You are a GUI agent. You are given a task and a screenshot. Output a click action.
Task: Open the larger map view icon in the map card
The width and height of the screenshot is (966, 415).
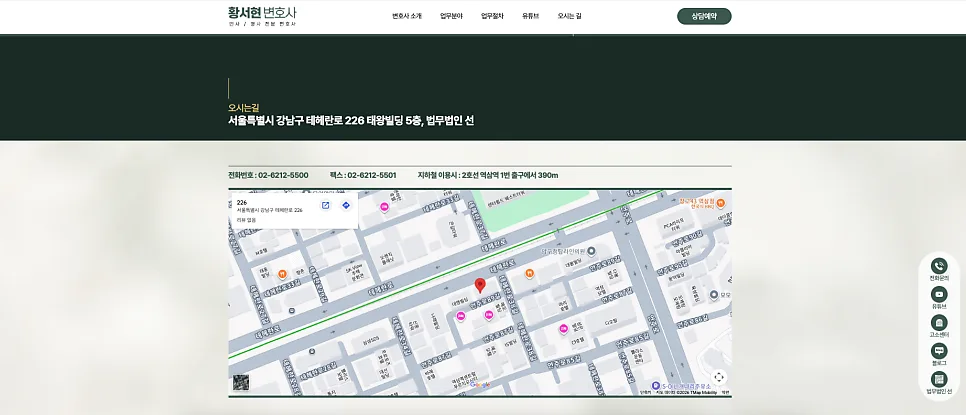325,206
